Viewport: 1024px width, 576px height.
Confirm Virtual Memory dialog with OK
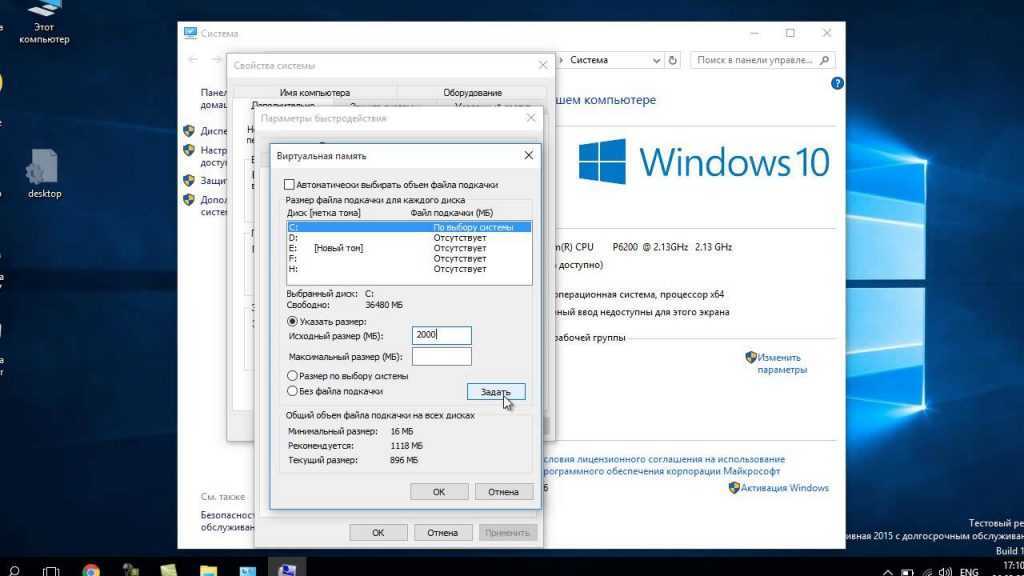click(x=439, y=492)
